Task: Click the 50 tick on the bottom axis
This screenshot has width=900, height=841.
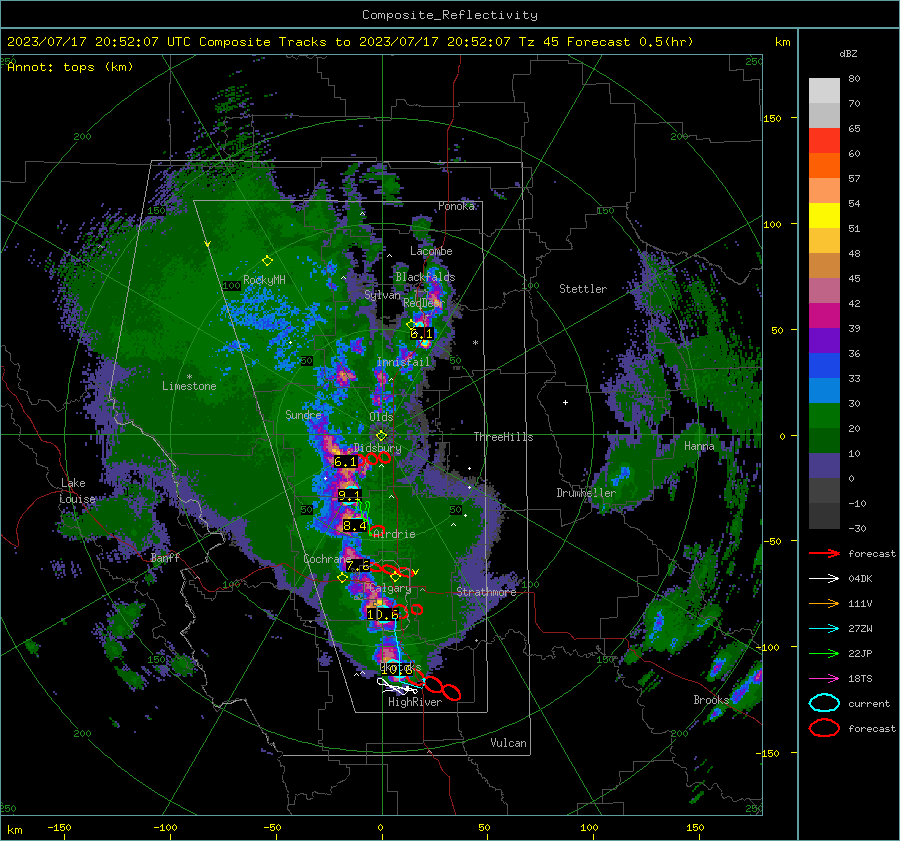Action: 484,827
